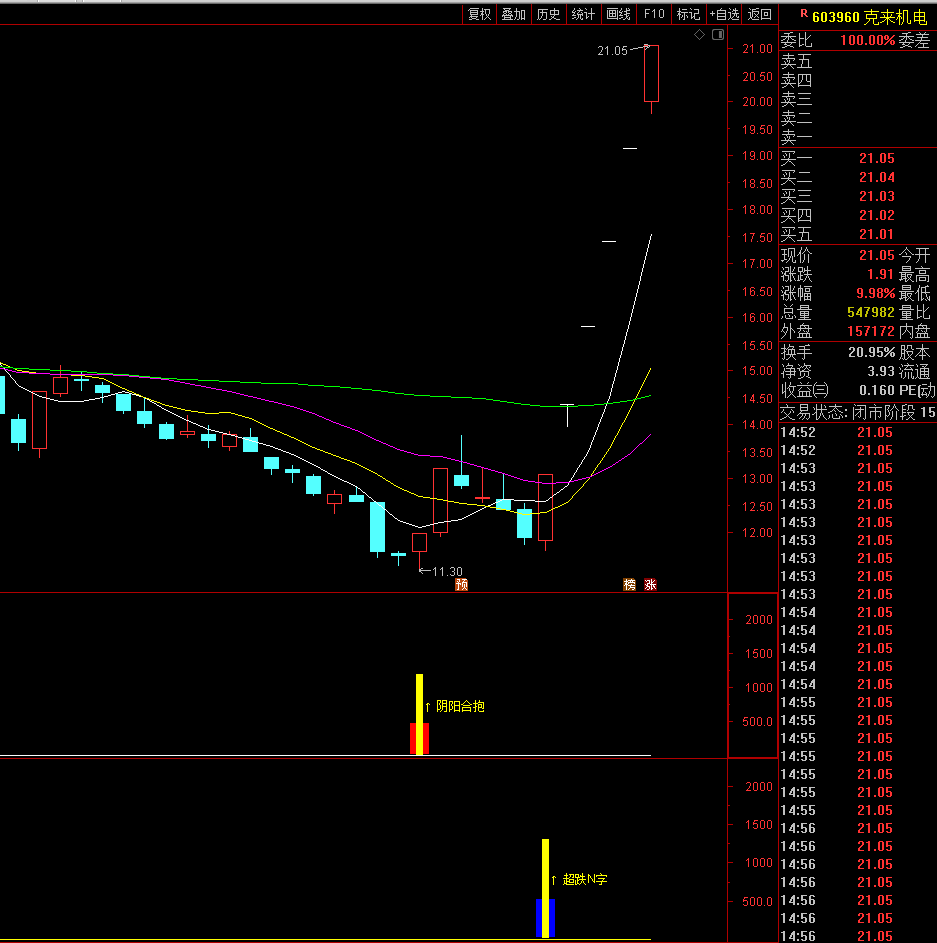Click the yellow-blue signal bar in the bottom indicator panel
The image size is (937, 943).
click(x=545, y=889)
